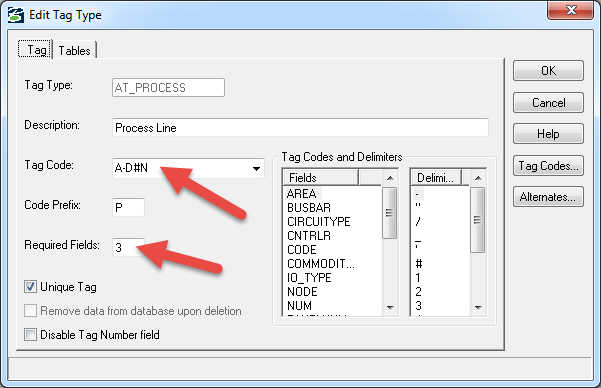Open the Tag Code dropdown
This screenshot has width=601, height=388.
pyautogui.click(x=256, y=168)
